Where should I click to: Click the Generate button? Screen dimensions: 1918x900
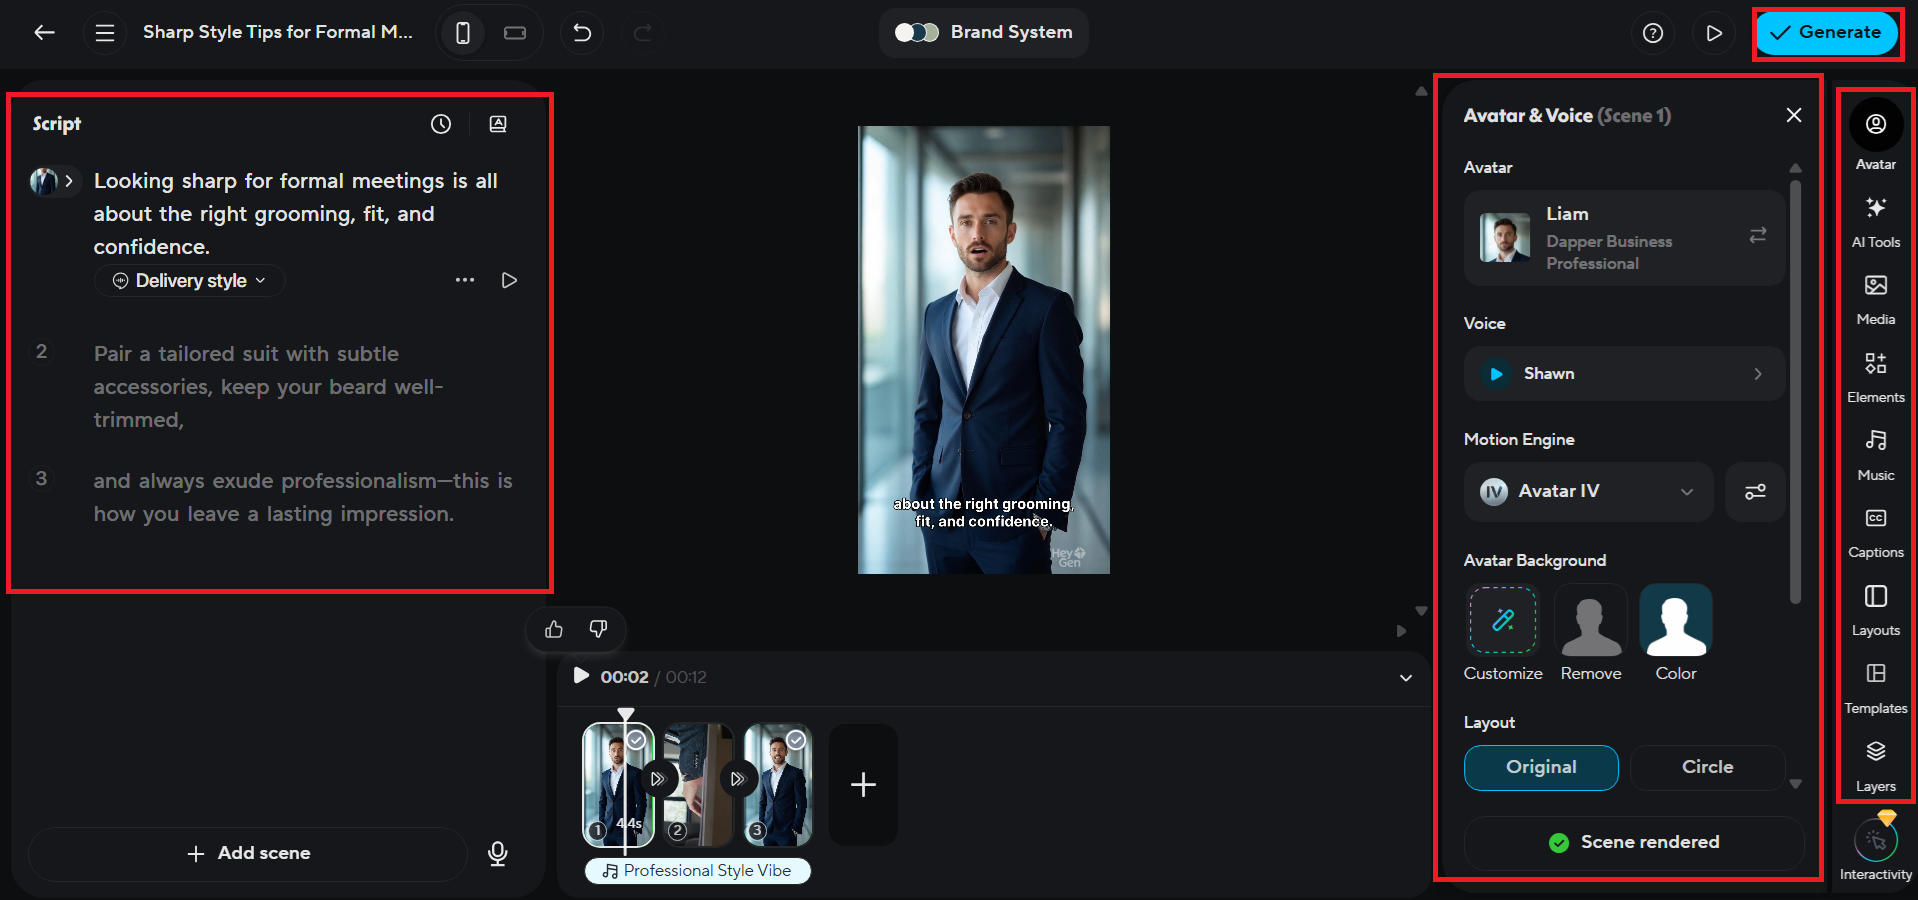coord(1826,33)
